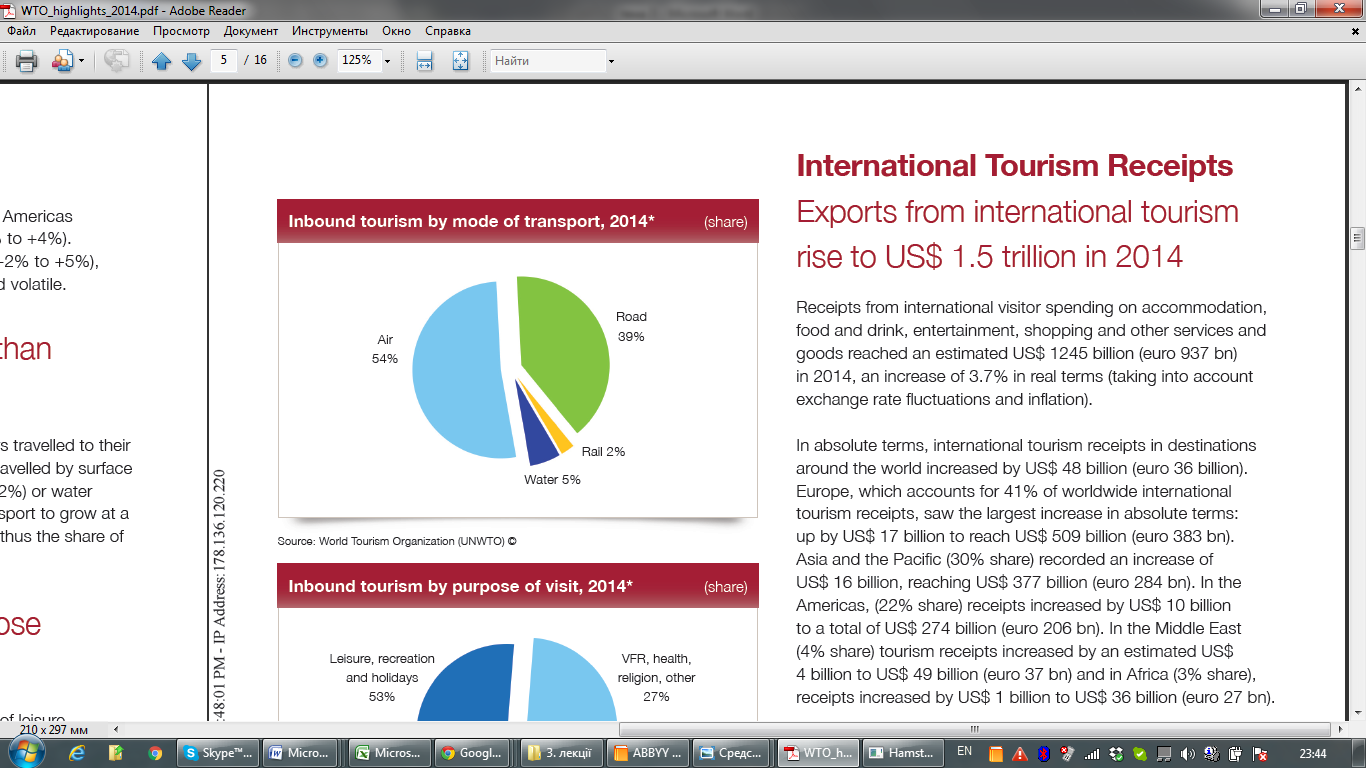
Task: Go to next page with down arrow
Action: click(191, 61)
